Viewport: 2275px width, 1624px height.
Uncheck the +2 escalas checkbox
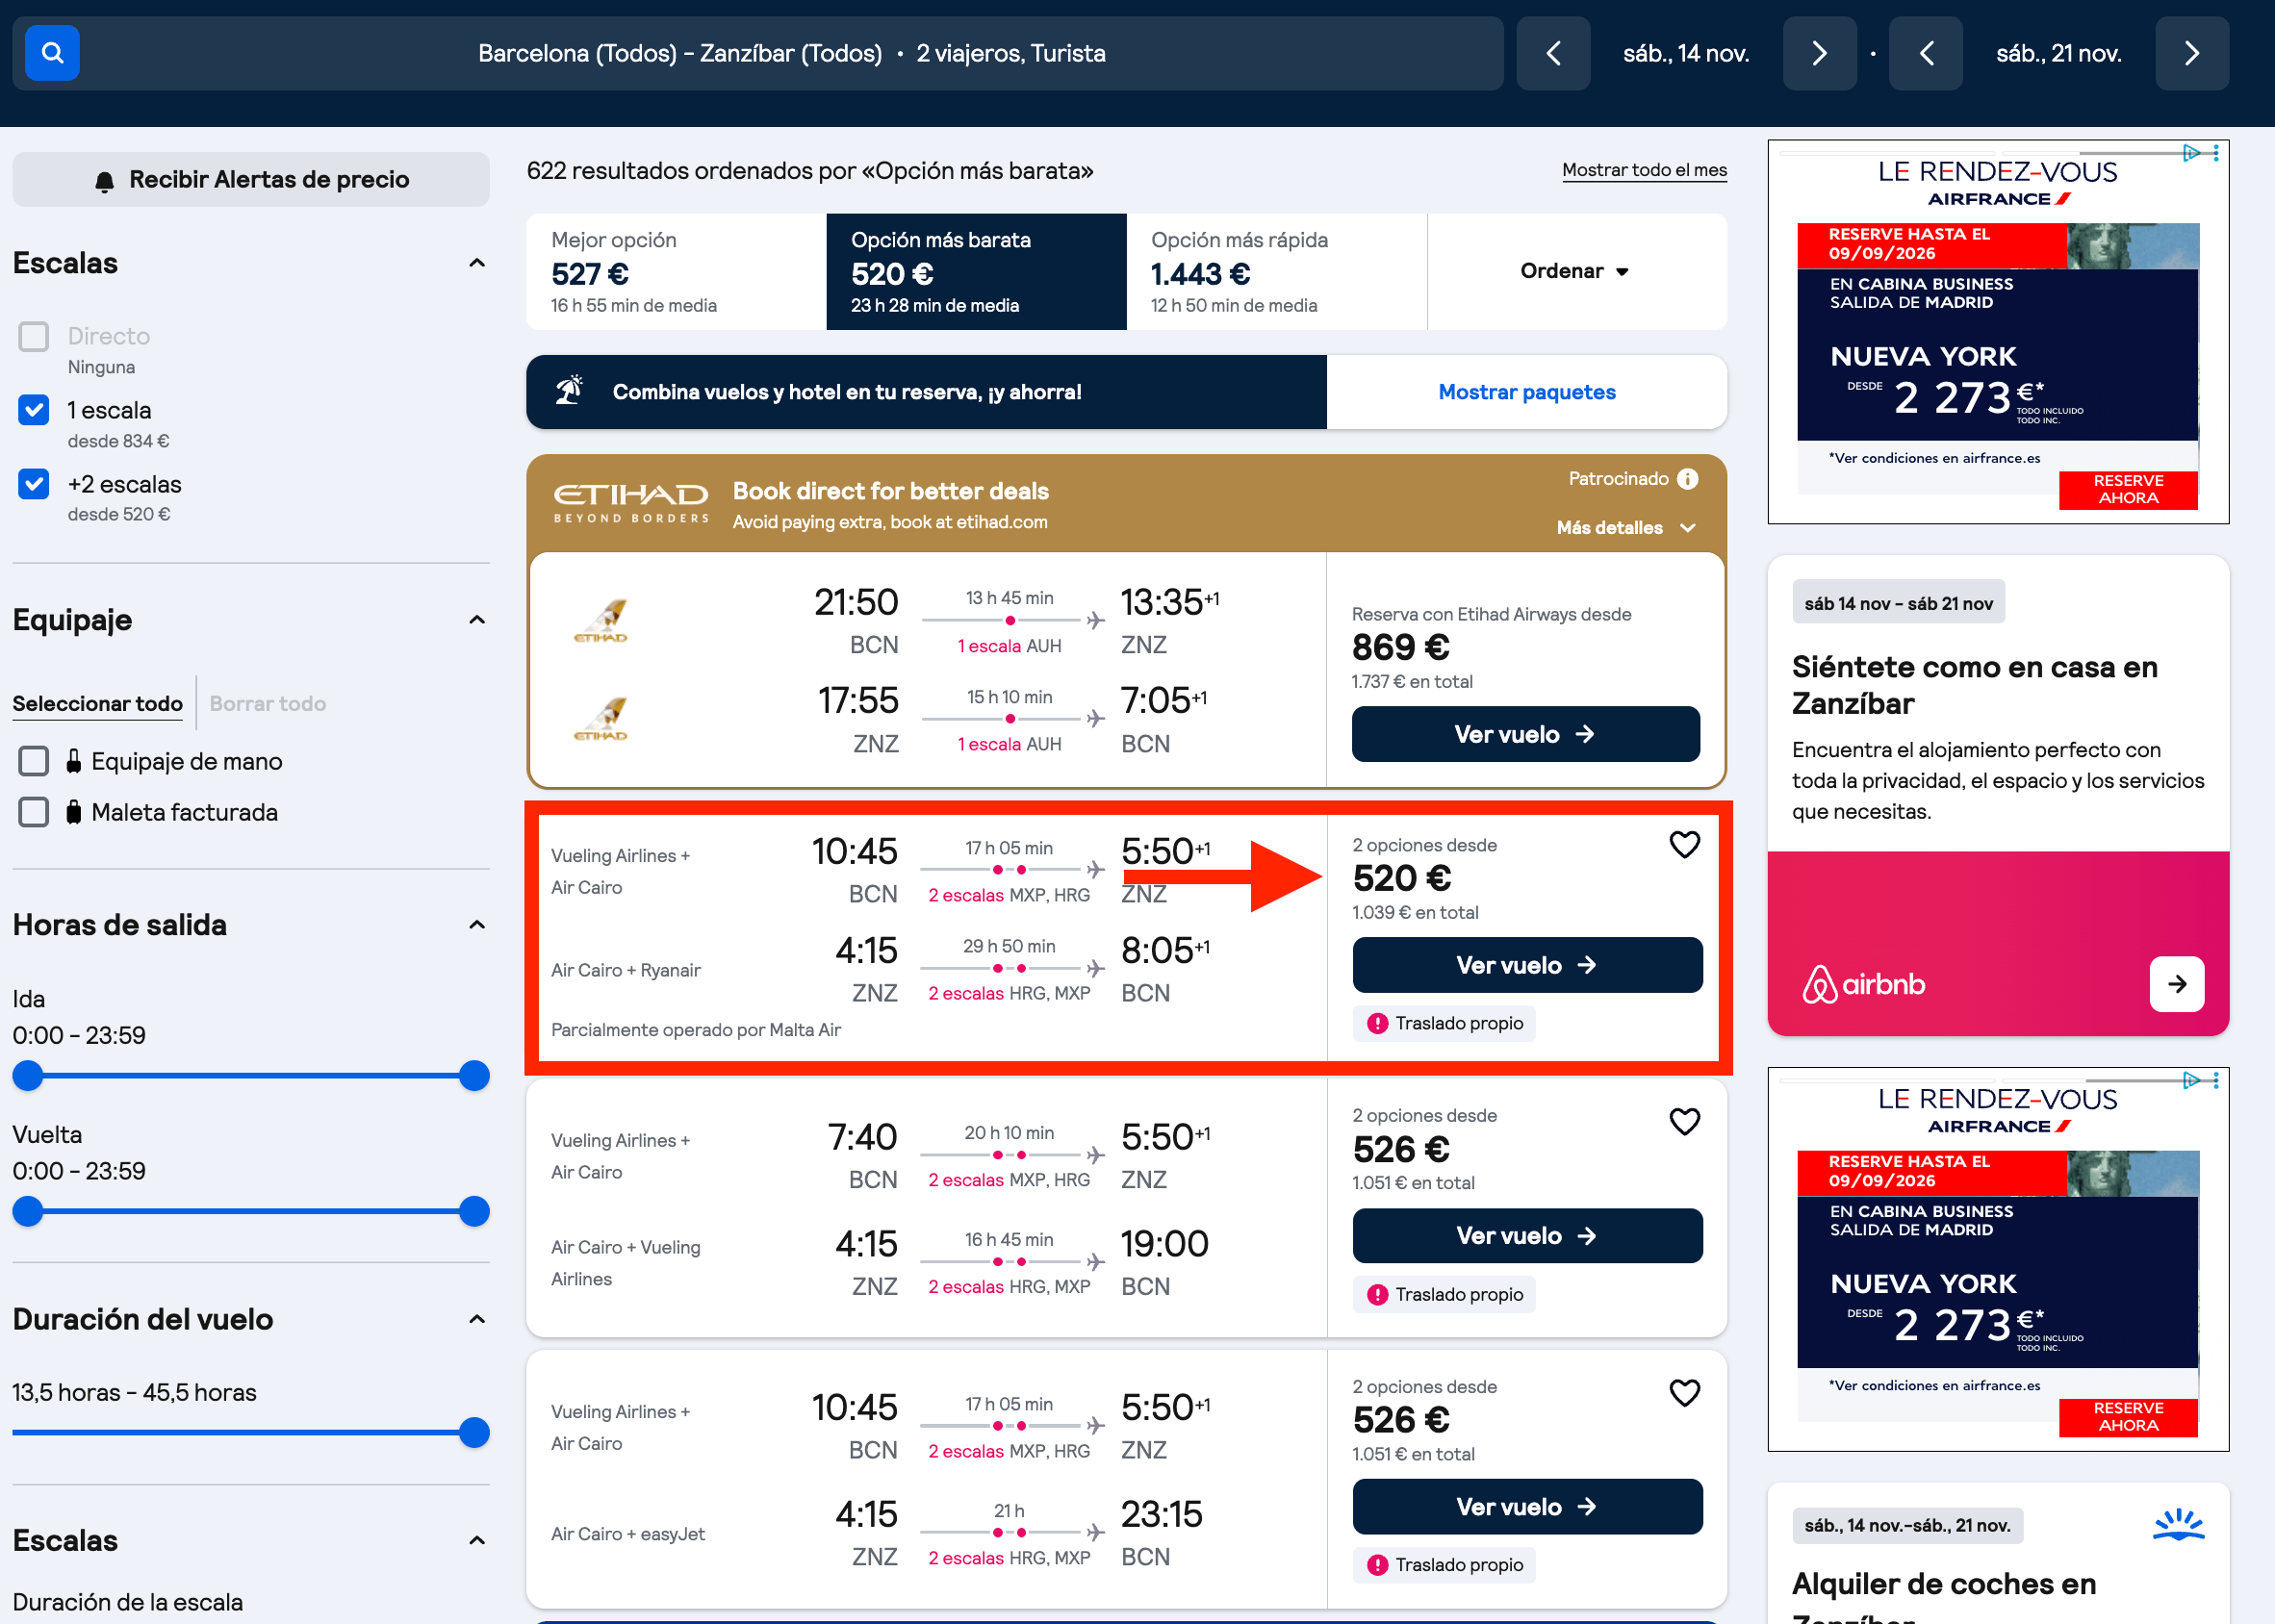tap(34, 484)
